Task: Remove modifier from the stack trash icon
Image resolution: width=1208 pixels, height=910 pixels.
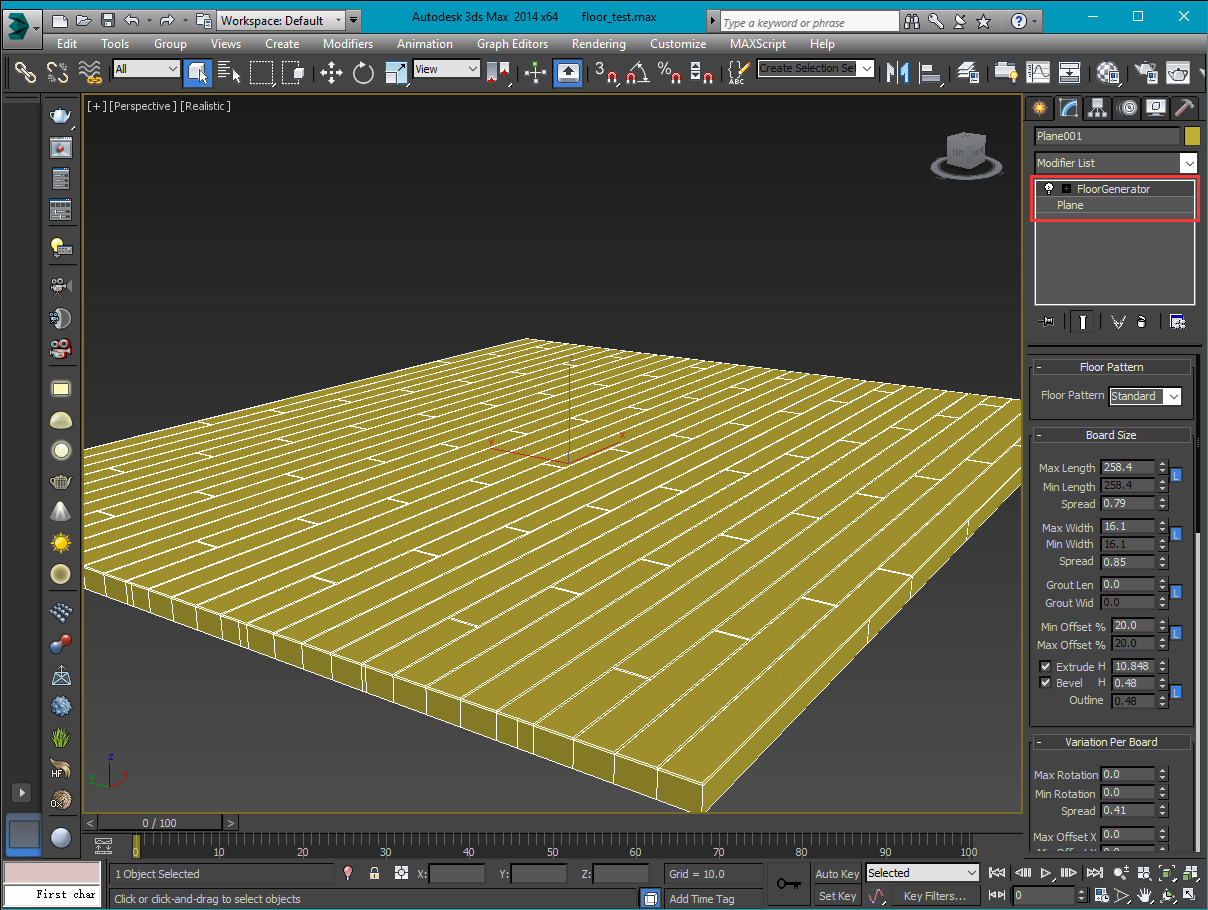Action: (x=1141, y=321)
